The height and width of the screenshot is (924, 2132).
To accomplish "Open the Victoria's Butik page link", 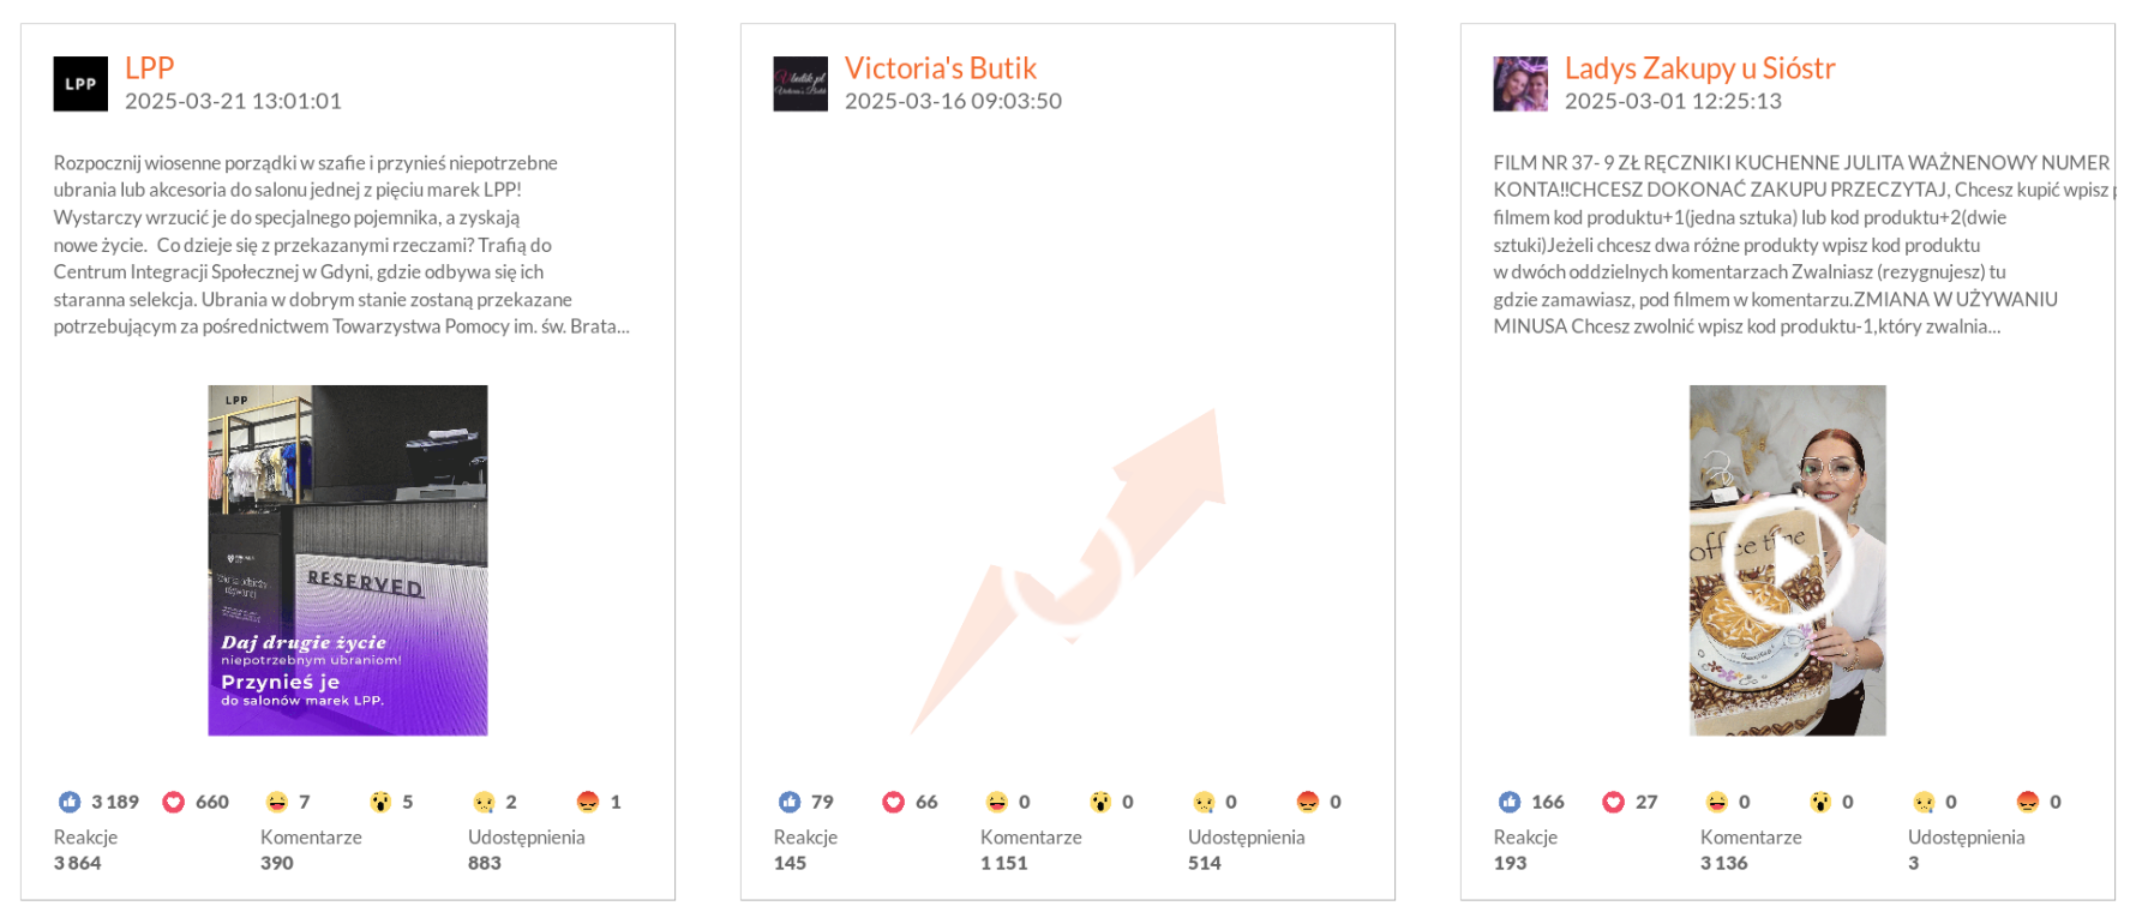I will tap(940, 68).
